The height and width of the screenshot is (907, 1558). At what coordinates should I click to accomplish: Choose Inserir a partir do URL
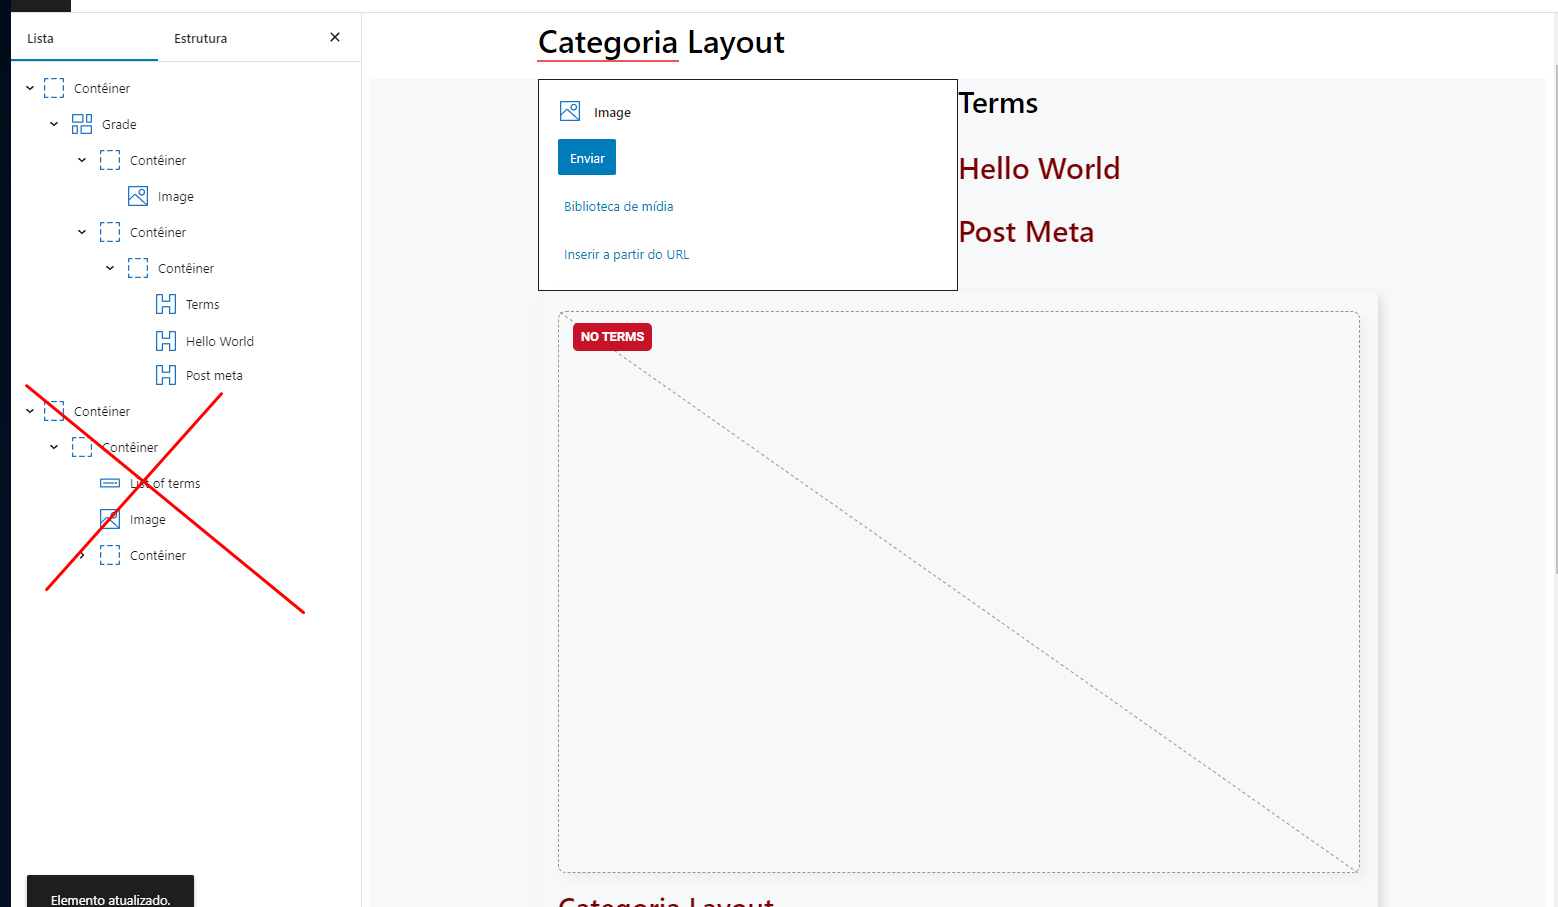click(626, 254)
